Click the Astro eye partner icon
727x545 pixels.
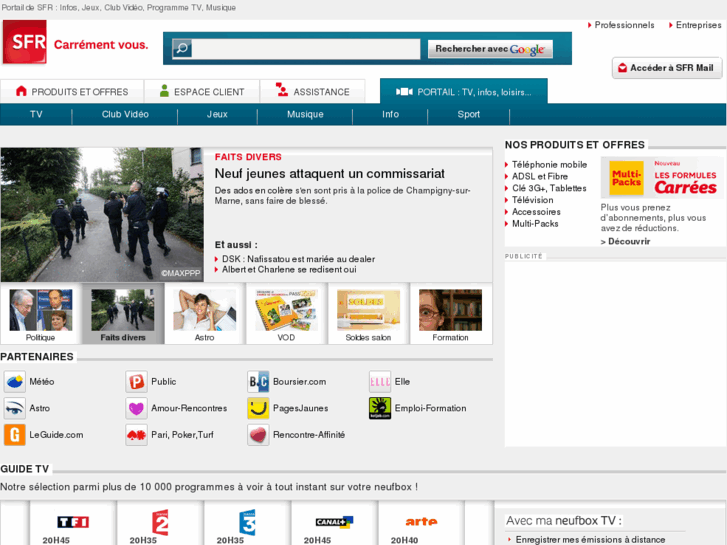(x=14, y=408)
